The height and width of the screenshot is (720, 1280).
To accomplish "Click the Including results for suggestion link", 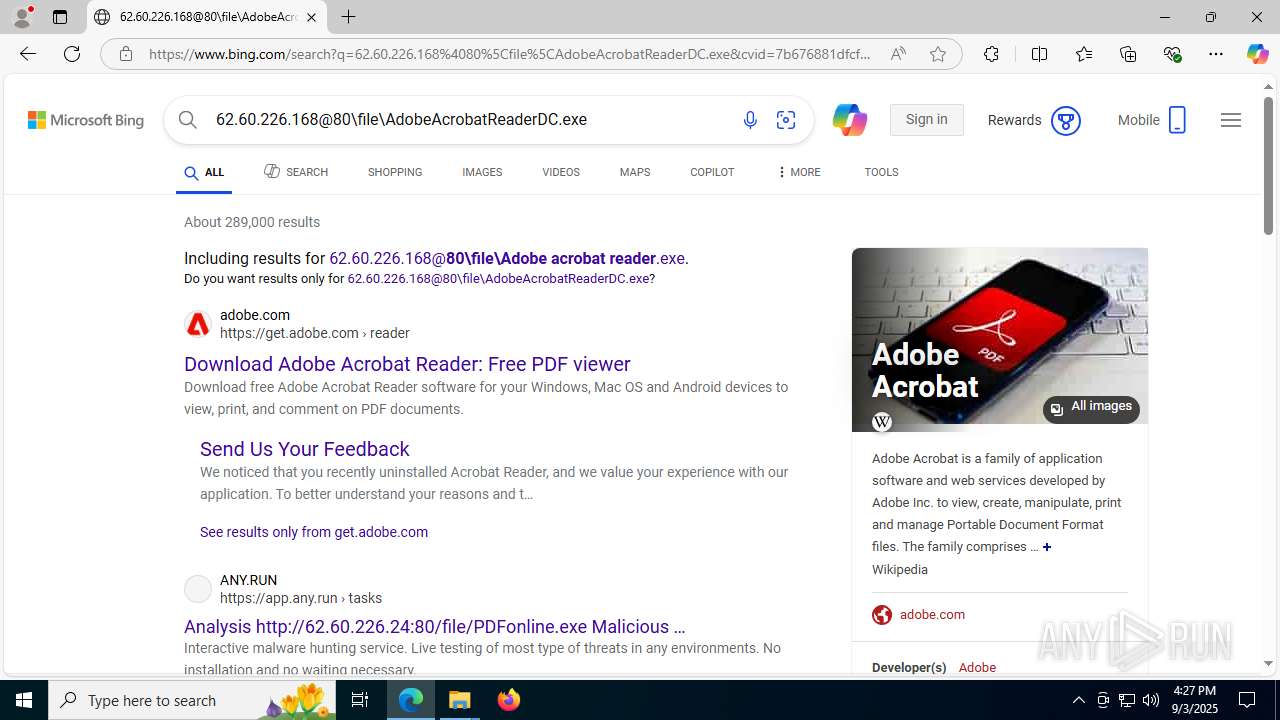I will coord(507,258).
